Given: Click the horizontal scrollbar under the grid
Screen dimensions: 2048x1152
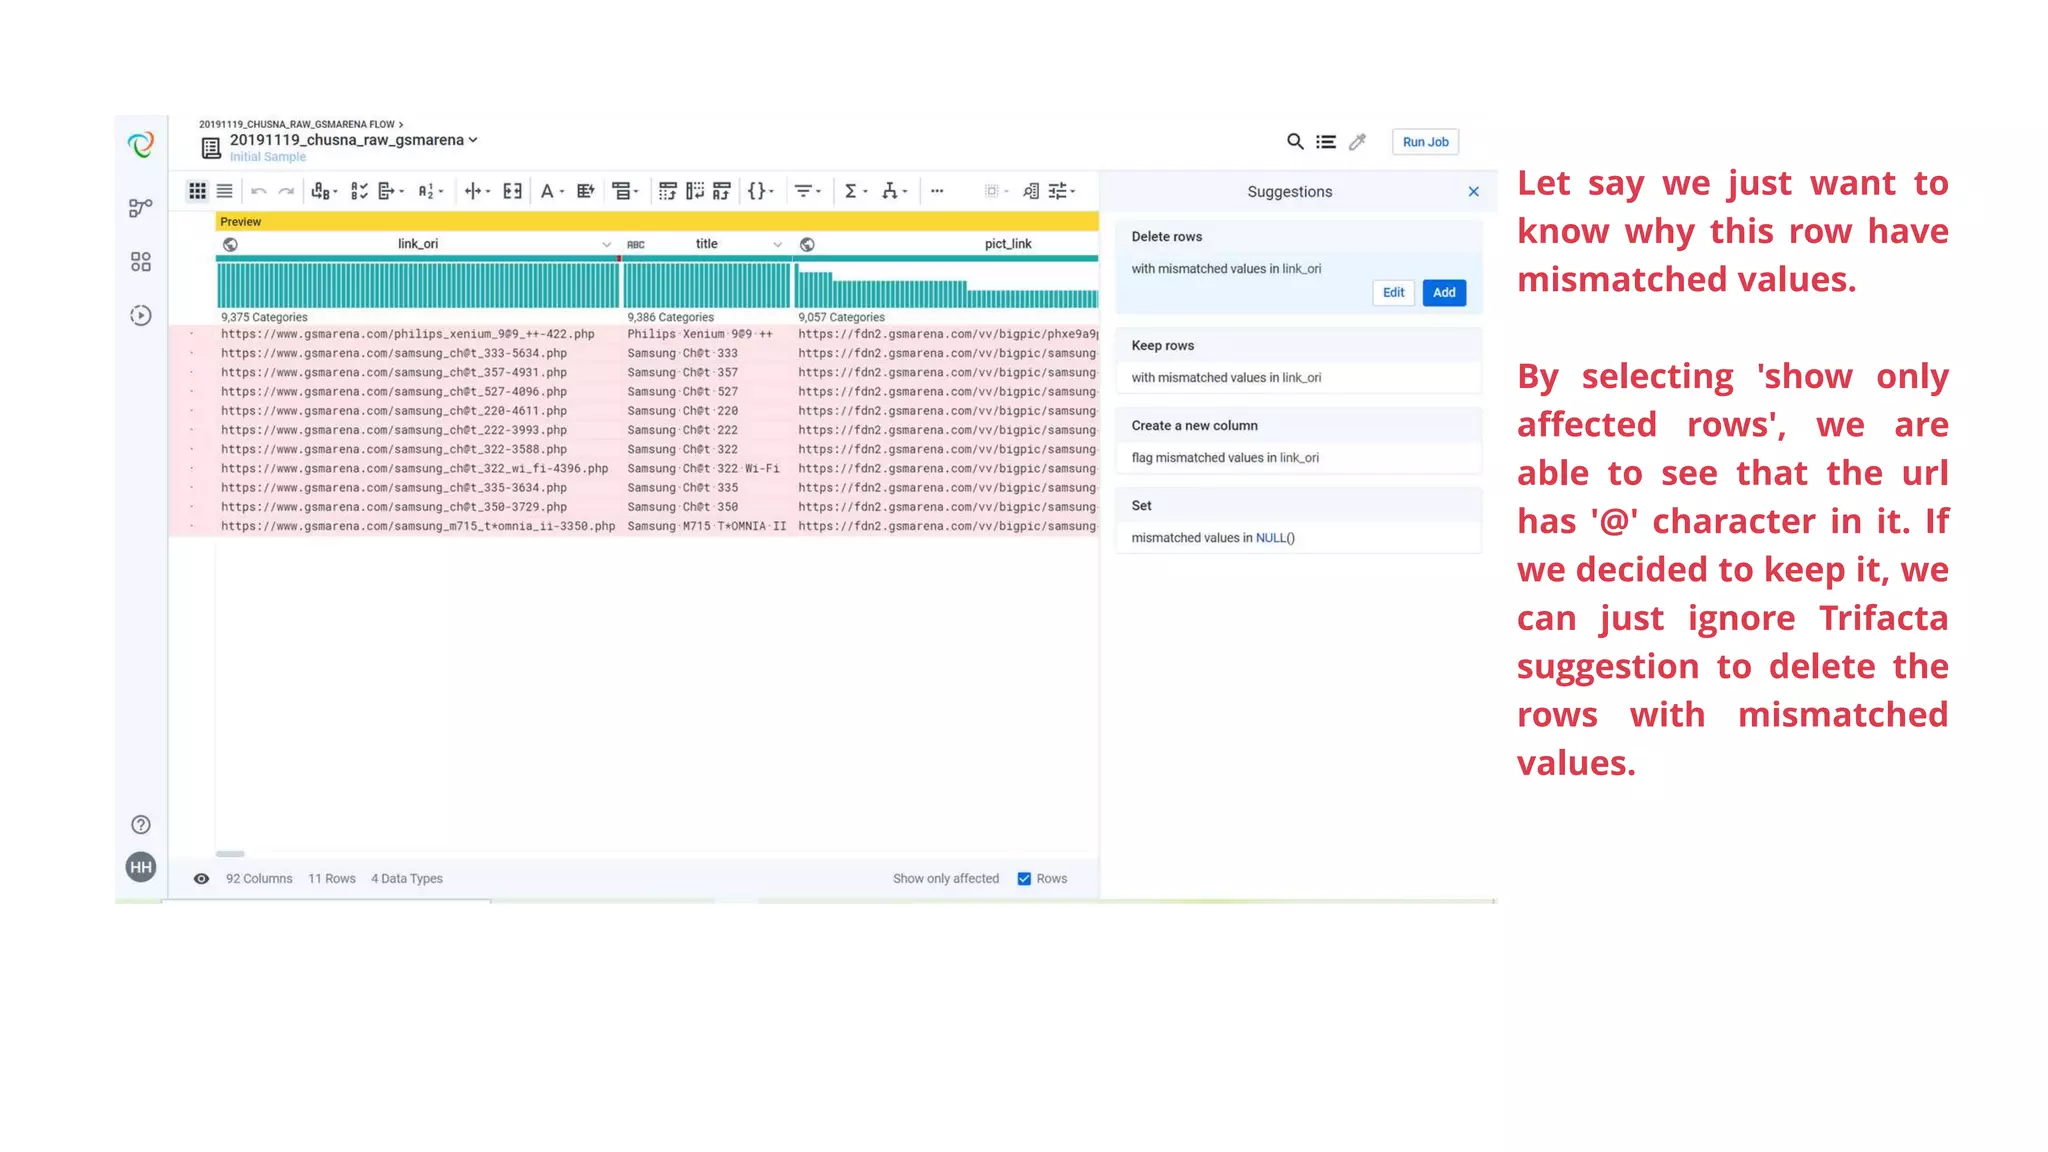Looking at the screenshot, I should pos(230,854).
